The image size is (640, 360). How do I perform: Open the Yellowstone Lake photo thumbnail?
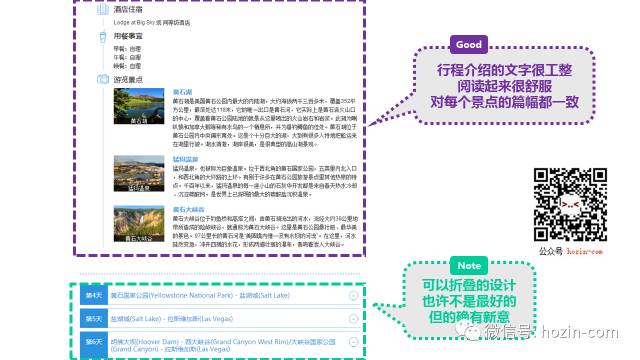(x=139, y=106)
